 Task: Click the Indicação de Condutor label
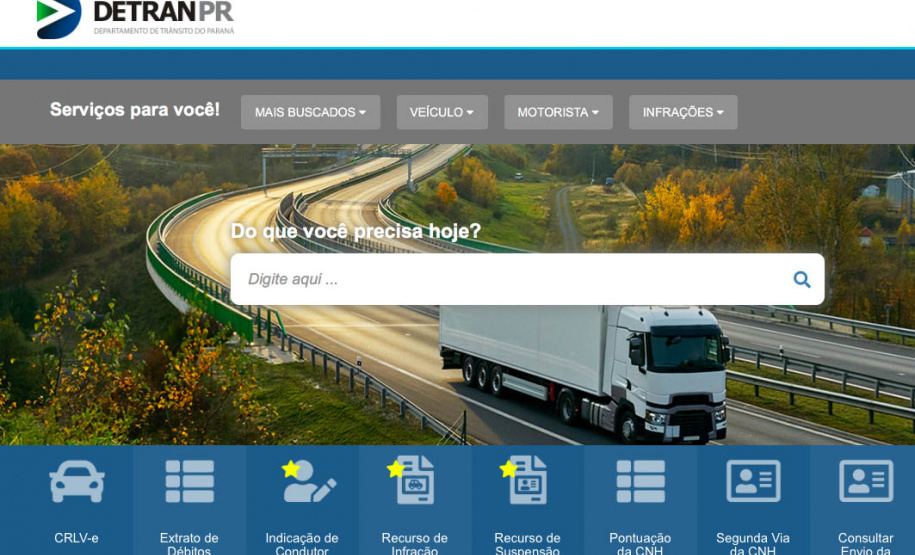pyautogui.click(x=302, y=543)
